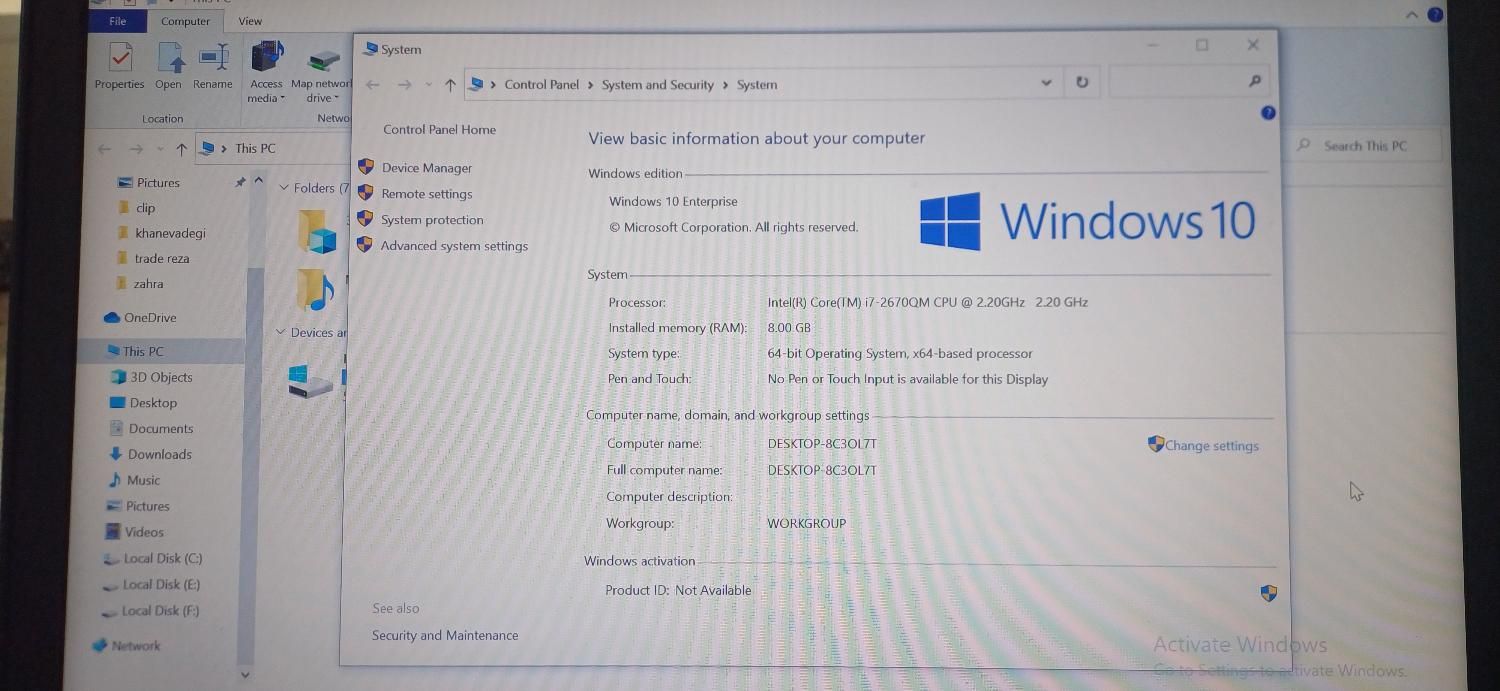Open Control Panel Home
Viewport: 1500px width, 691px height.
click(x=440, y=130)
